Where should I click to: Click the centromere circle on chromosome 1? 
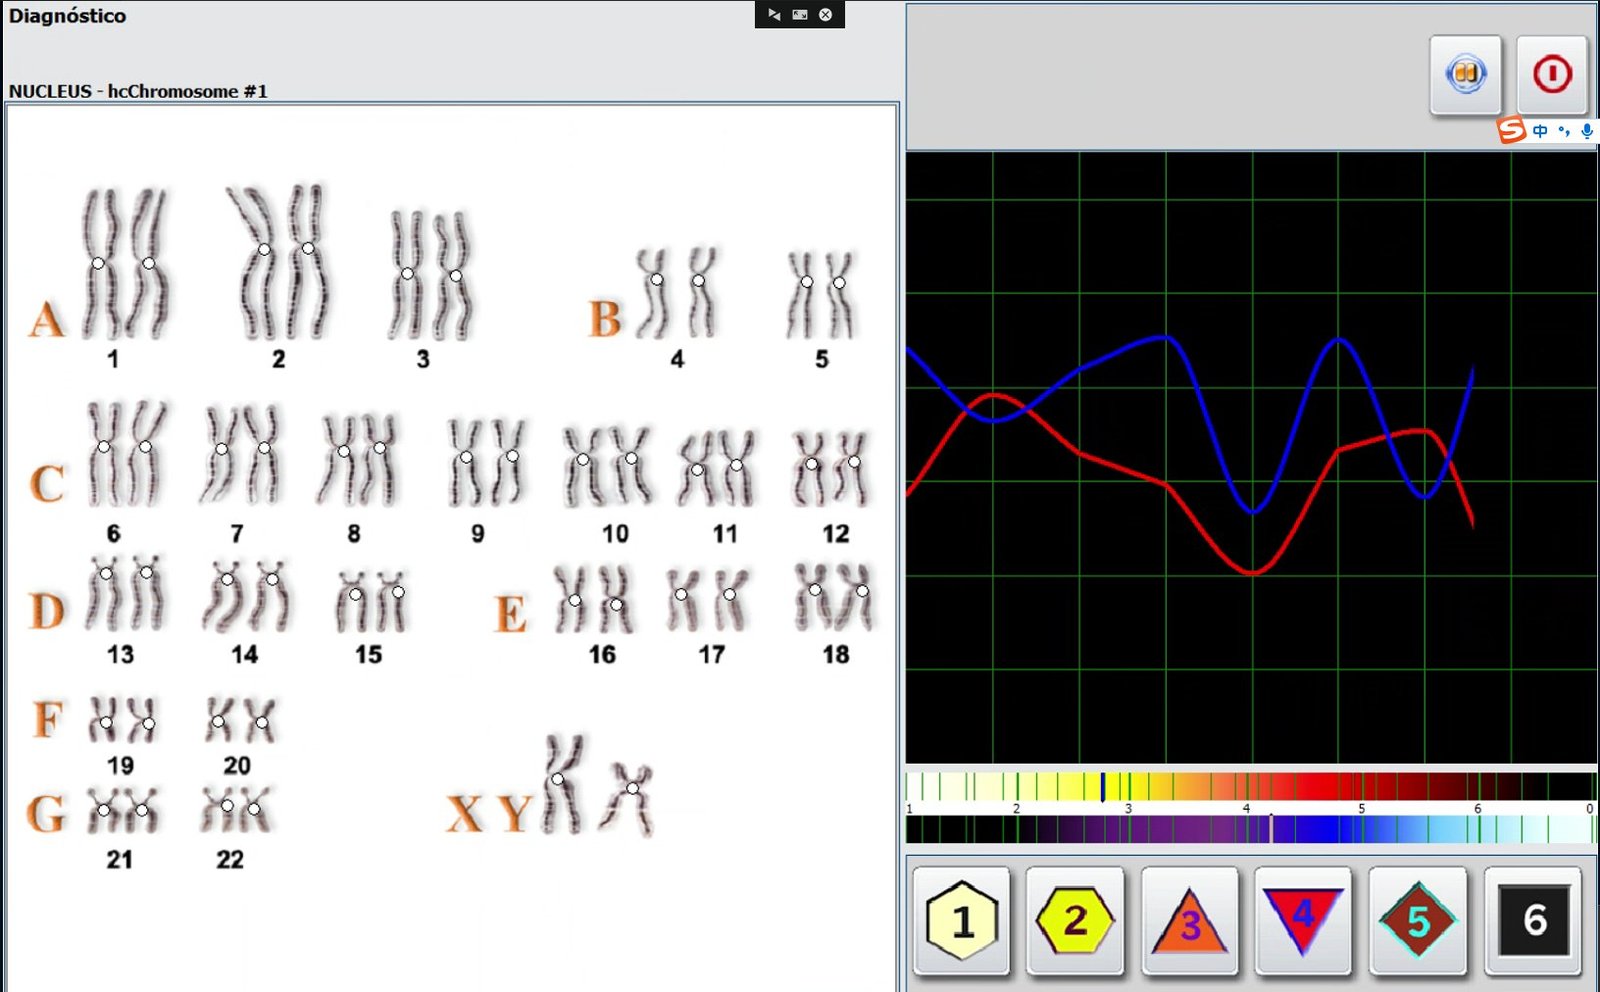[x=96, y=263]
